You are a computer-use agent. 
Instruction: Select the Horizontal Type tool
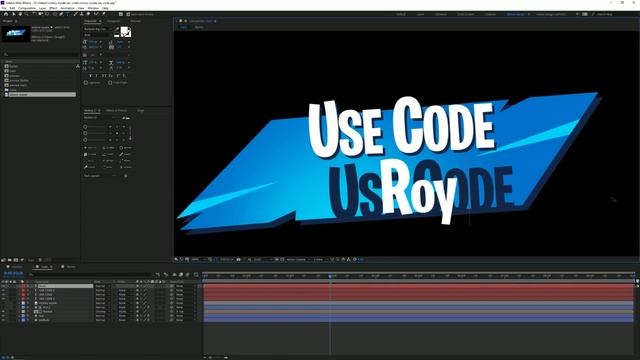68,14
